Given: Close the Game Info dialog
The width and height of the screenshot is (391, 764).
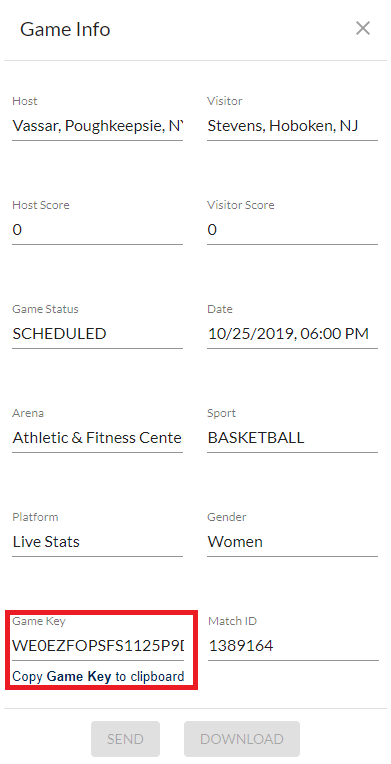Looking at the screenshot, I should coord(363,29).
